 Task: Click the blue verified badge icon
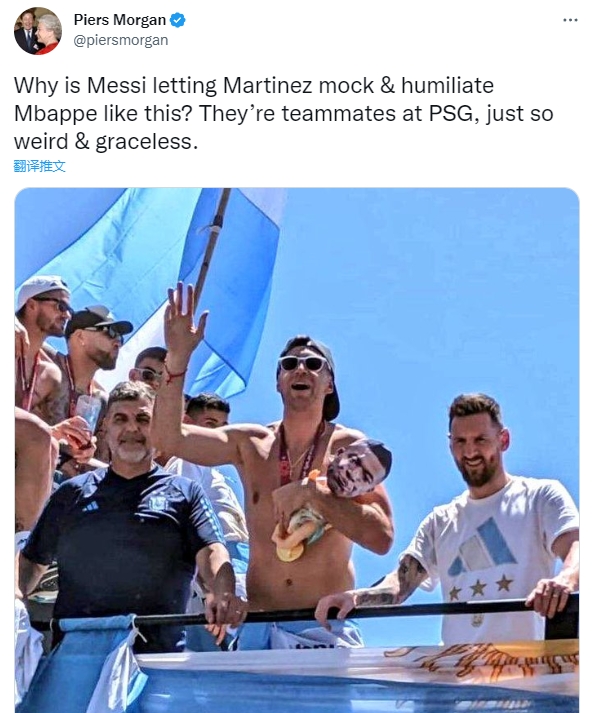pyautogui.click(x=177, y=20)
